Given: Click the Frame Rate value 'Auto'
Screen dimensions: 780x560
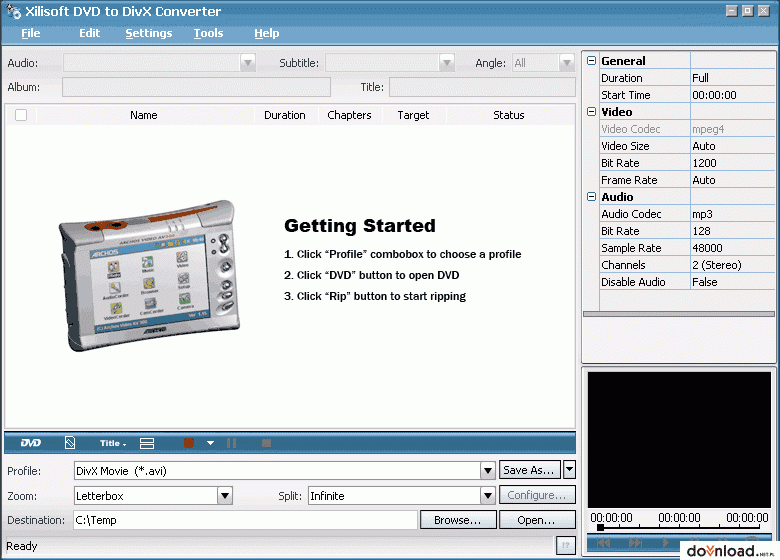Looking at the screenshot, I should point(732,180).
